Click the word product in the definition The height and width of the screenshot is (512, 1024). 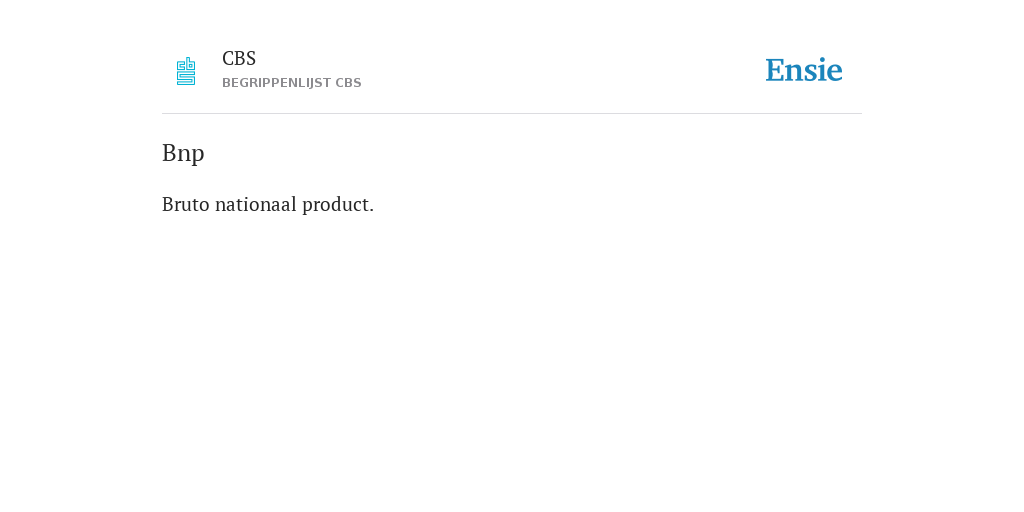coord(336,205)
